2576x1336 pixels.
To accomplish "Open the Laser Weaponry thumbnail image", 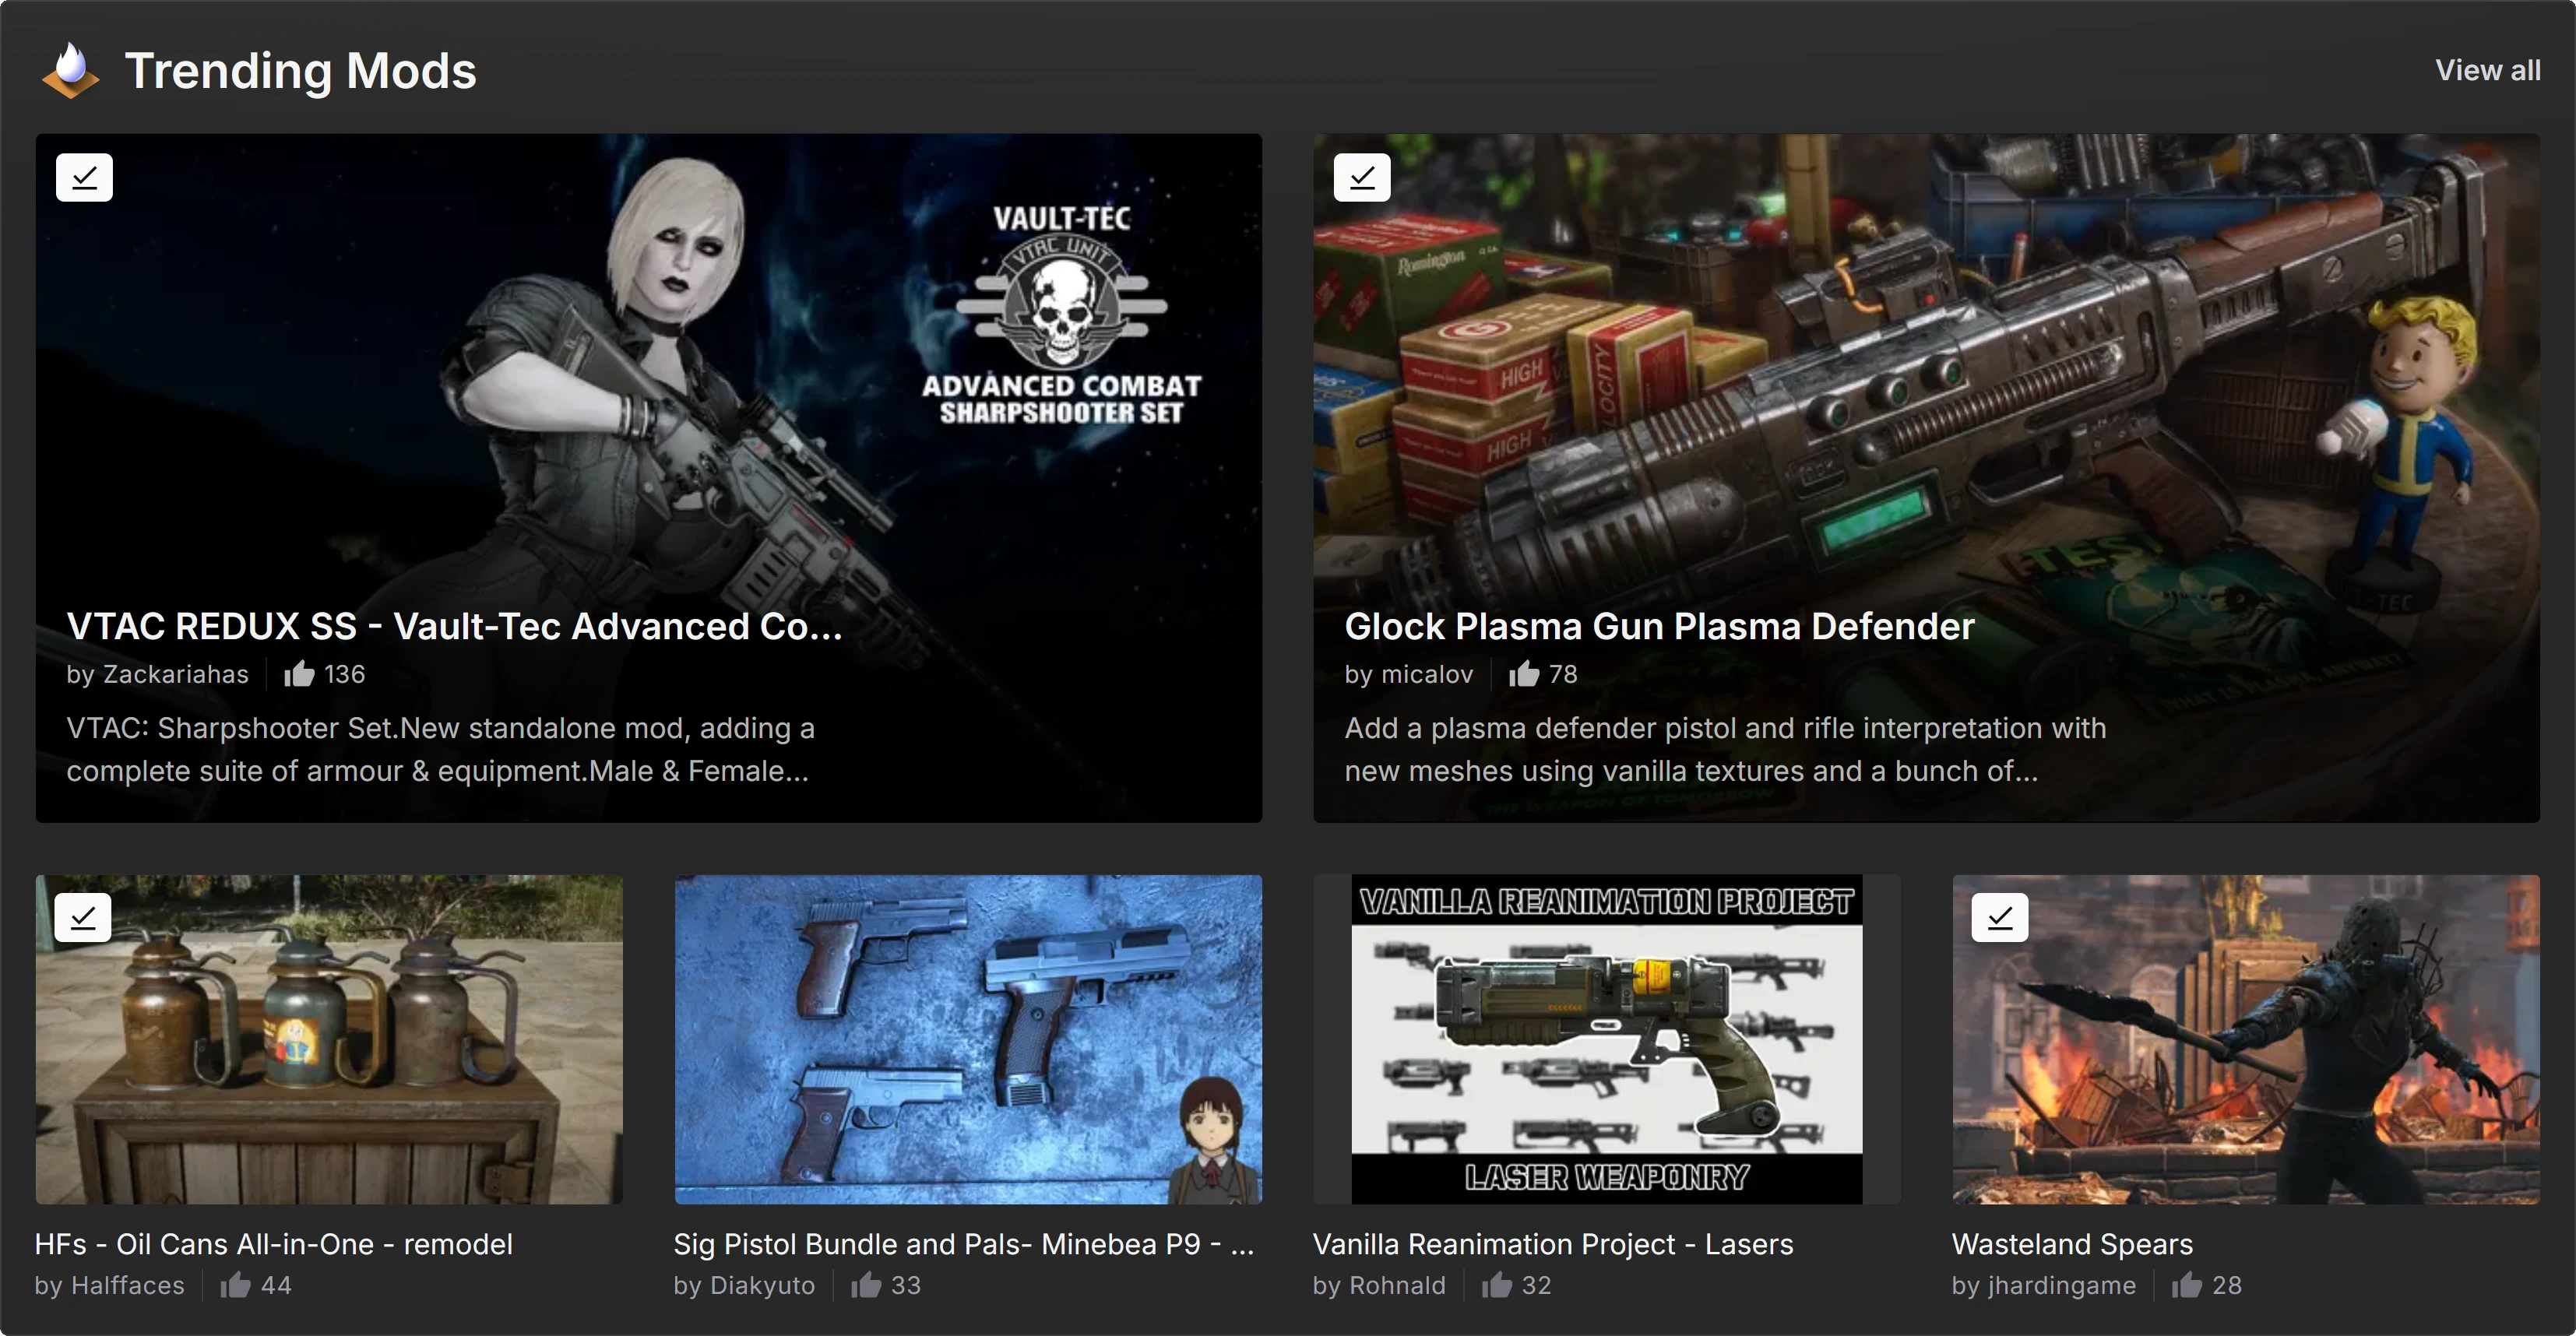I will (1607, 1039).
